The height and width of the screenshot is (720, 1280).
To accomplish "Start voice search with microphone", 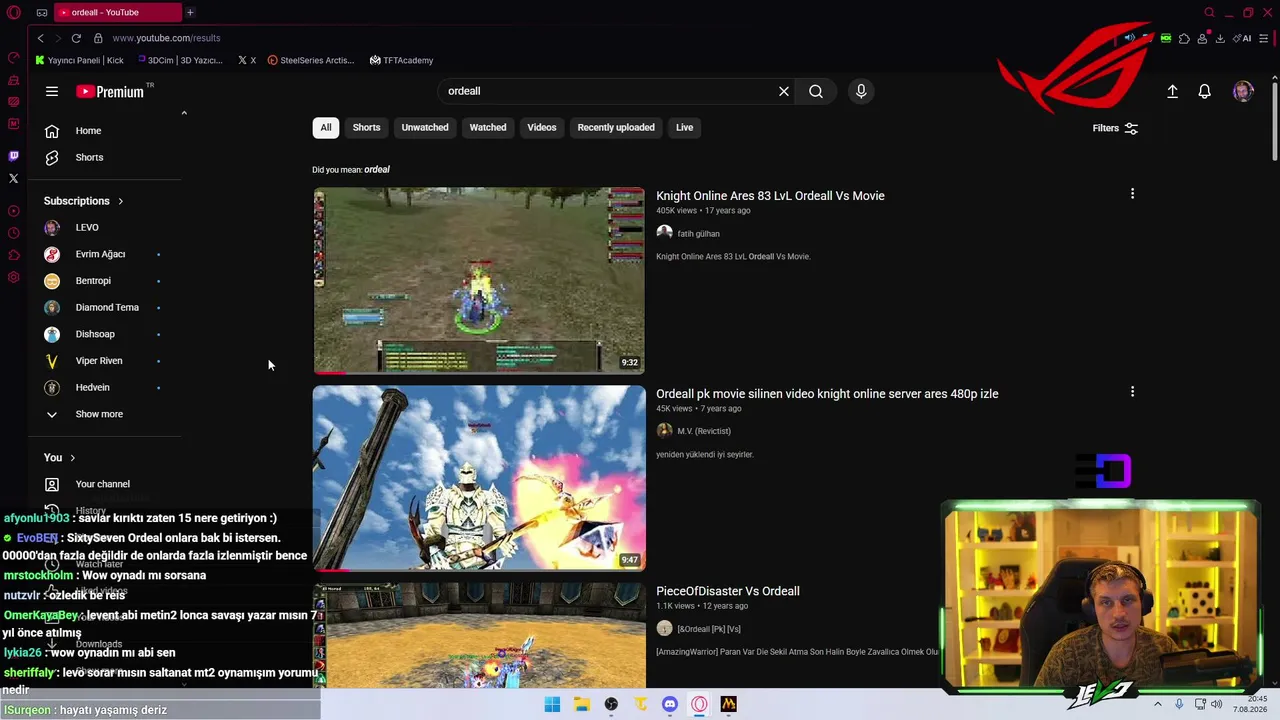I will (x=861, y=91).
